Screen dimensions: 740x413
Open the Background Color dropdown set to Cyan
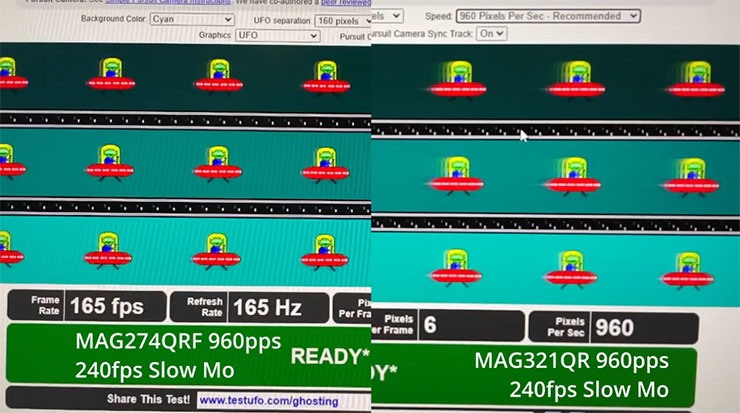192,19
